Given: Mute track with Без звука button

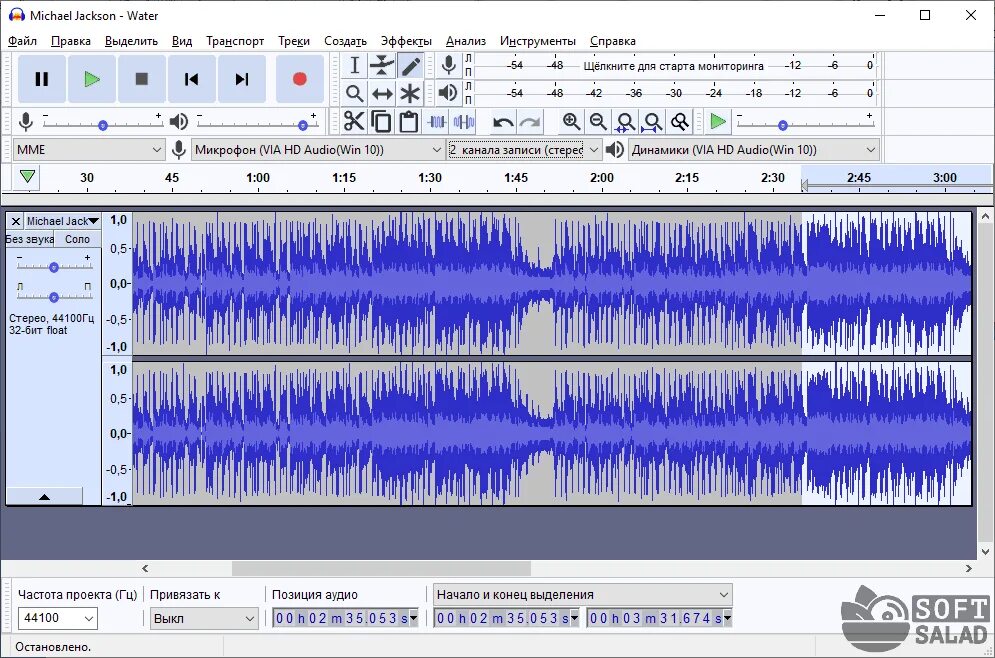Looking at the screenshot, I should 30,239.
